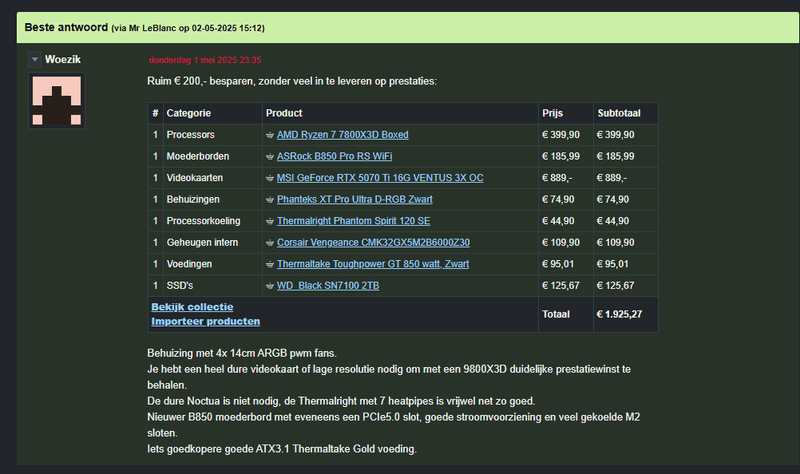Expand the user menu arrow next to Woezik
This screenshot has width=800, height=474.
pyautogui.click(x=35, y=60)
